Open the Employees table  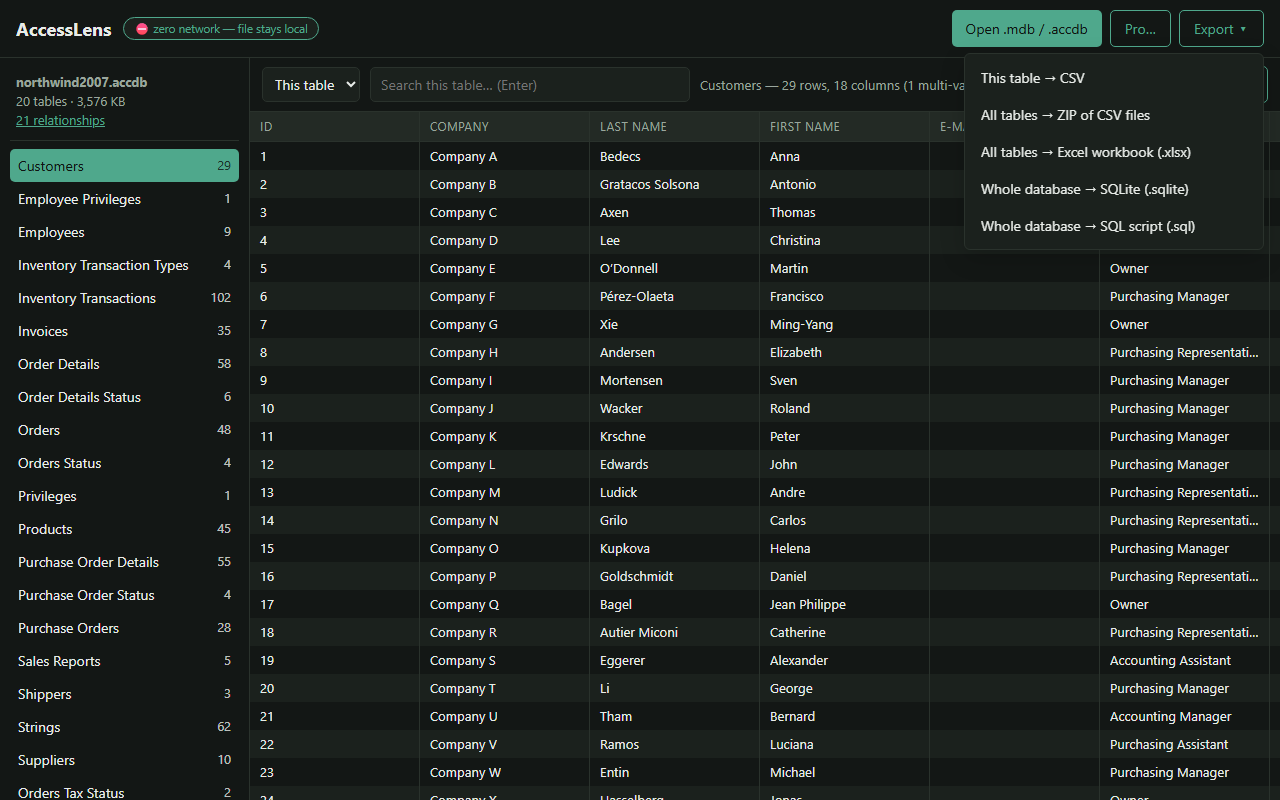coord(124,232)
